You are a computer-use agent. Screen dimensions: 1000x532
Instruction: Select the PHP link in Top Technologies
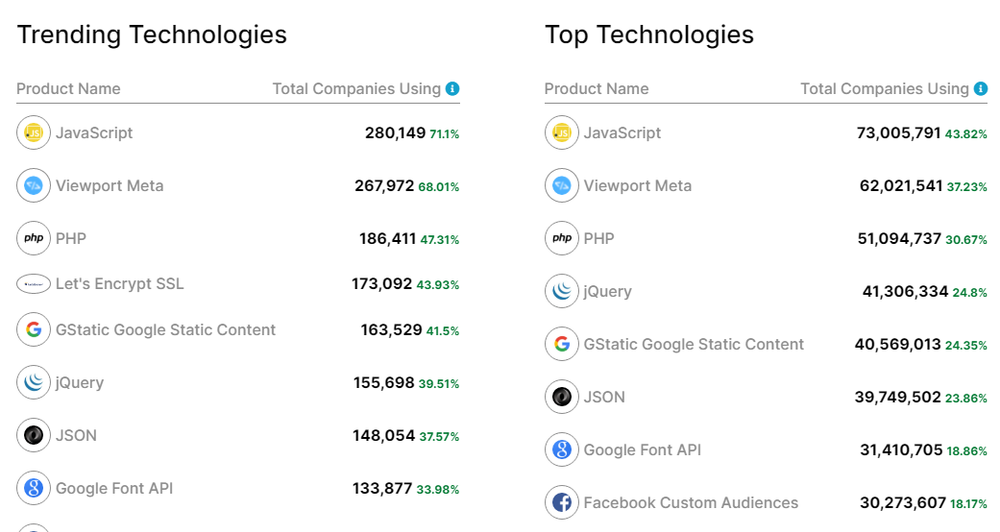pyautogui.click(x=598, y=239)
